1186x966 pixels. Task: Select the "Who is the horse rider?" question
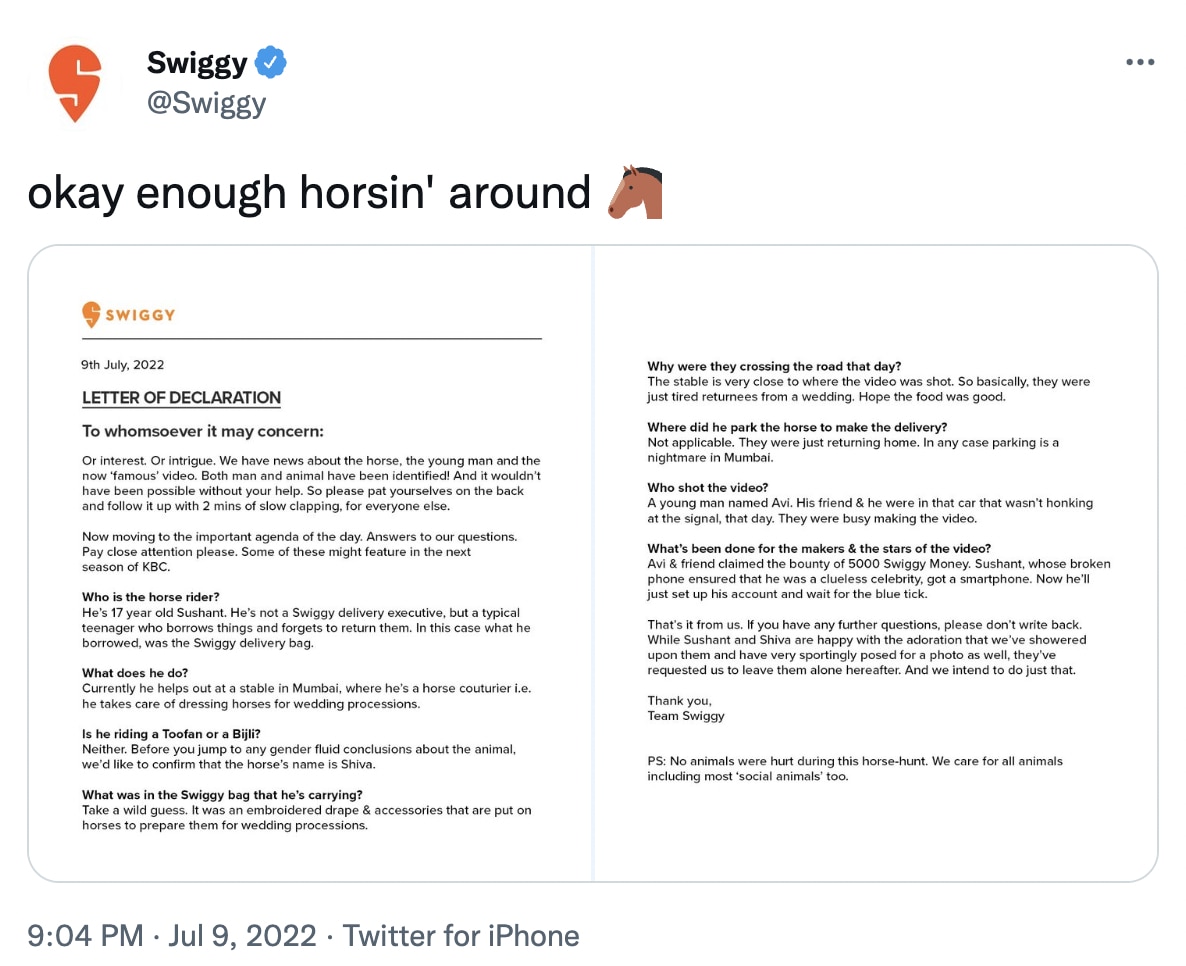(x=151, y=597)
